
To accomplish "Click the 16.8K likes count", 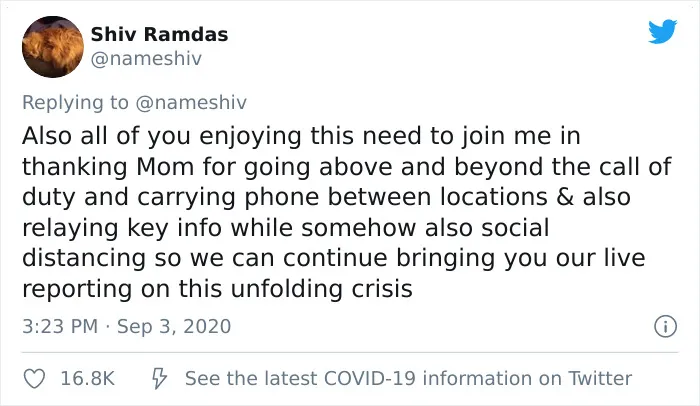I will coord(88,378).
